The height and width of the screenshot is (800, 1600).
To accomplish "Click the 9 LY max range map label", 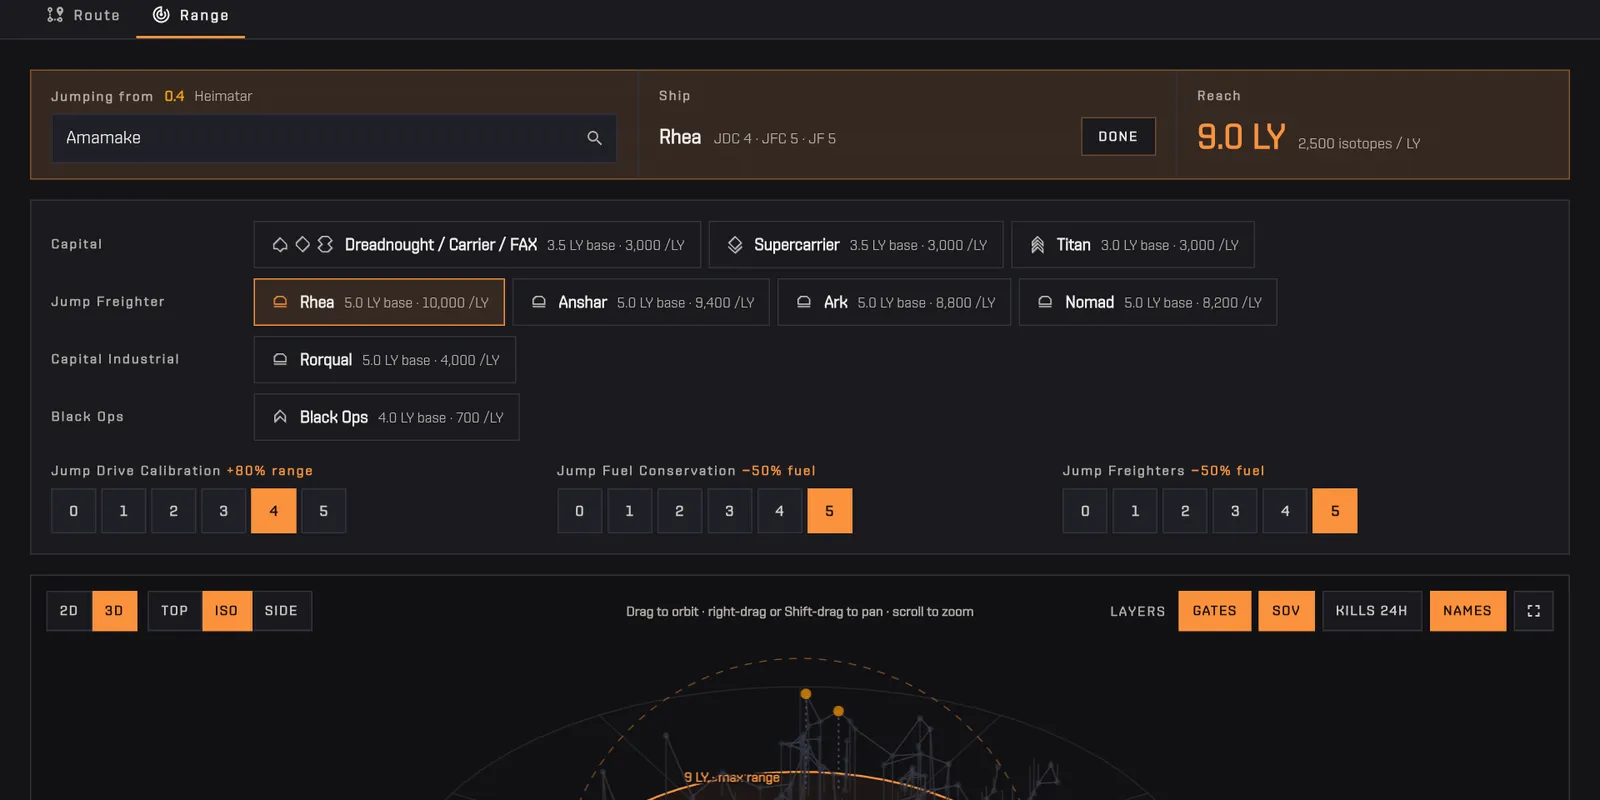I will pyautogui.click(x=732, y=777).
